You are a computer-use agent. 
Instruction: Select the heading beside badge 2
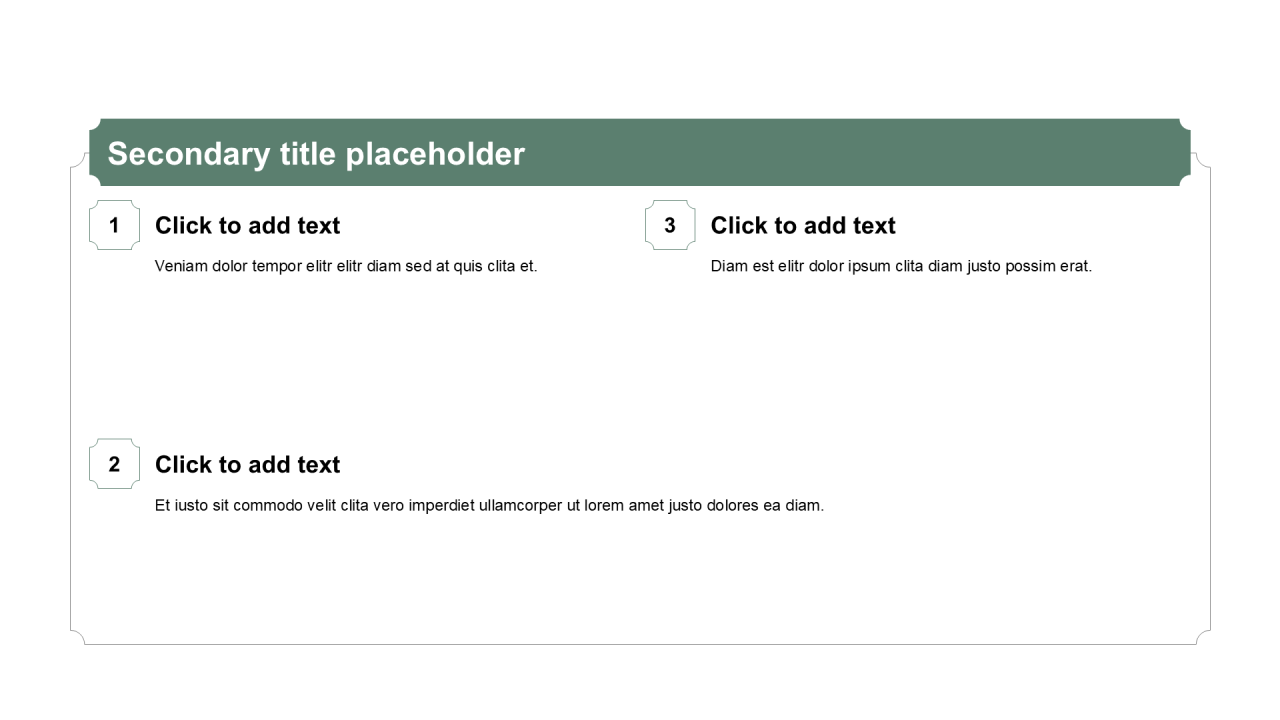click(x=247, y=465)
